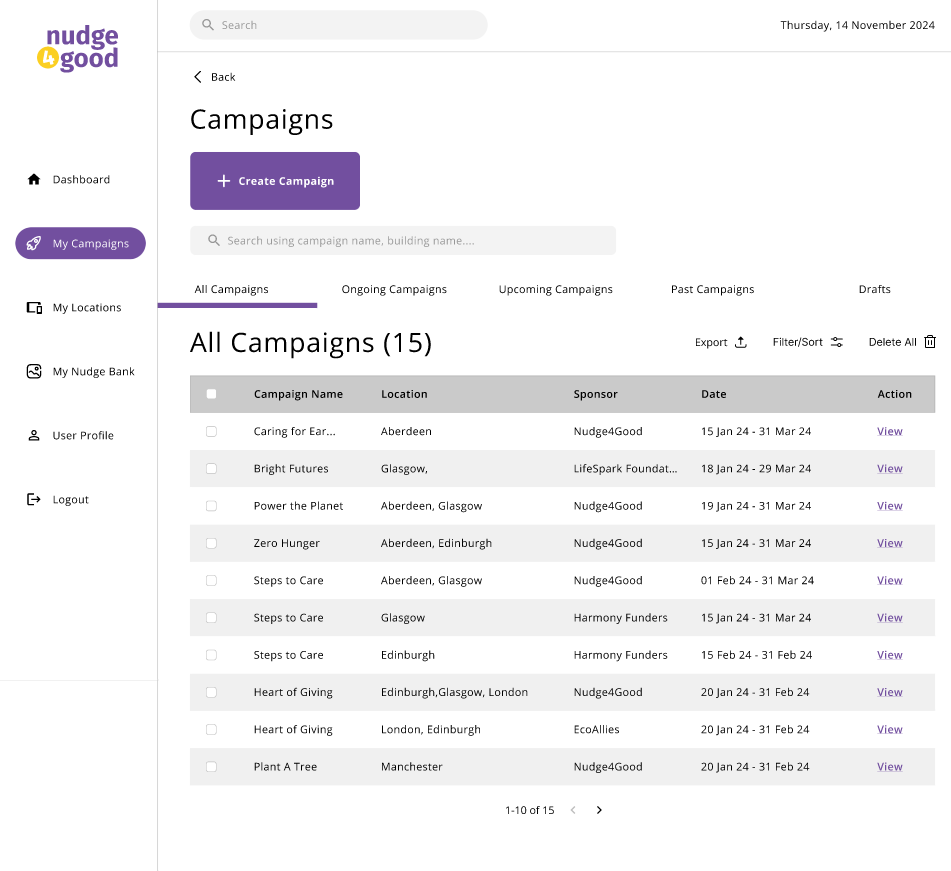
Task: Click the Delete All trash icon
Action: click(930, 342)
